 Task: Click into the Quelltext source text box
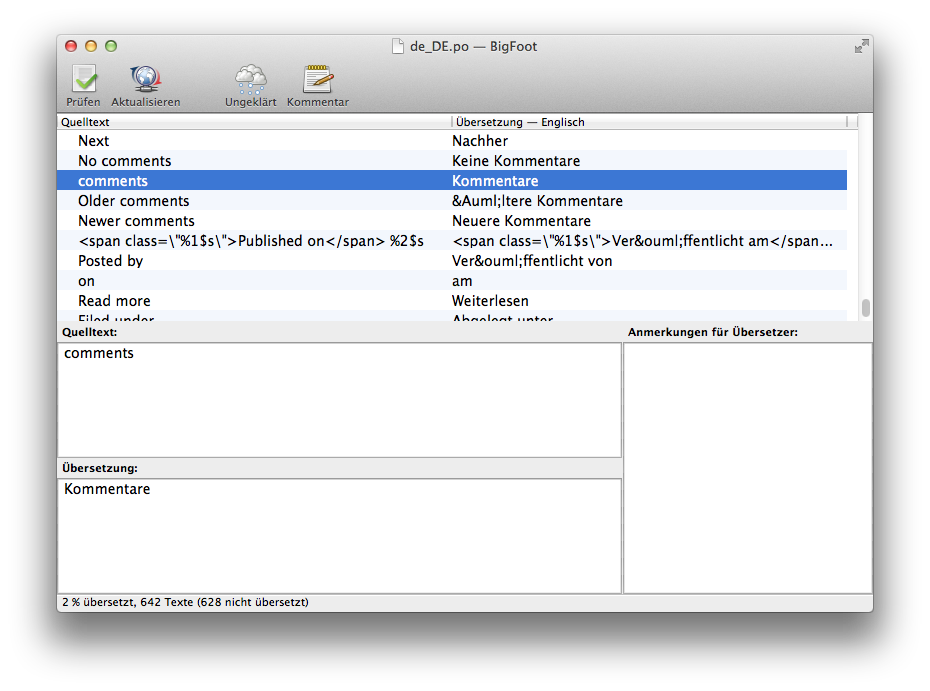click(339, 400)
